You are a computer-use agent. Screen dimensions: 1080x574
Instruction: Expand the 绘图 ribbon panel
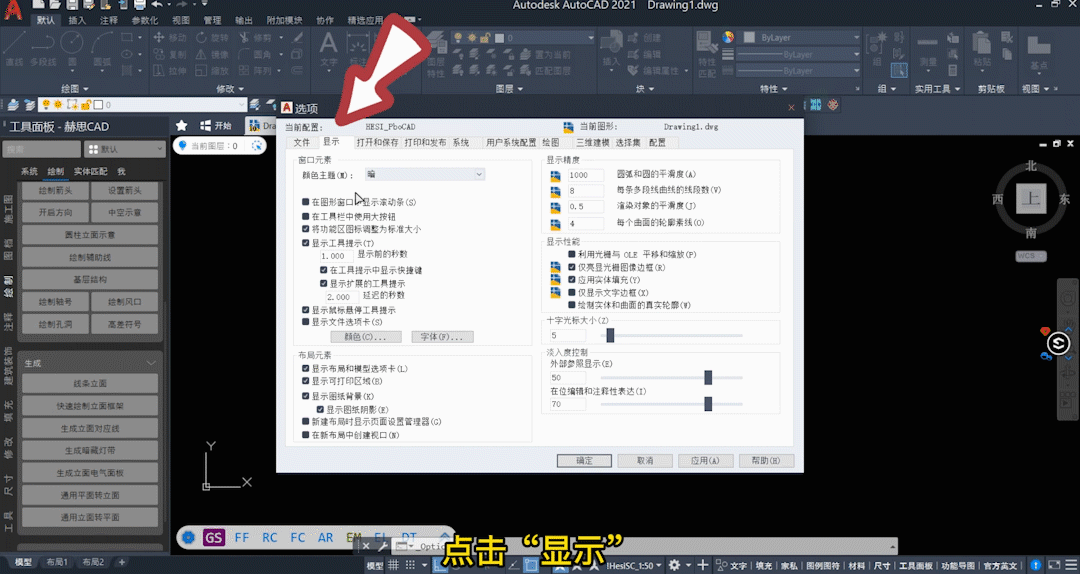75,88
